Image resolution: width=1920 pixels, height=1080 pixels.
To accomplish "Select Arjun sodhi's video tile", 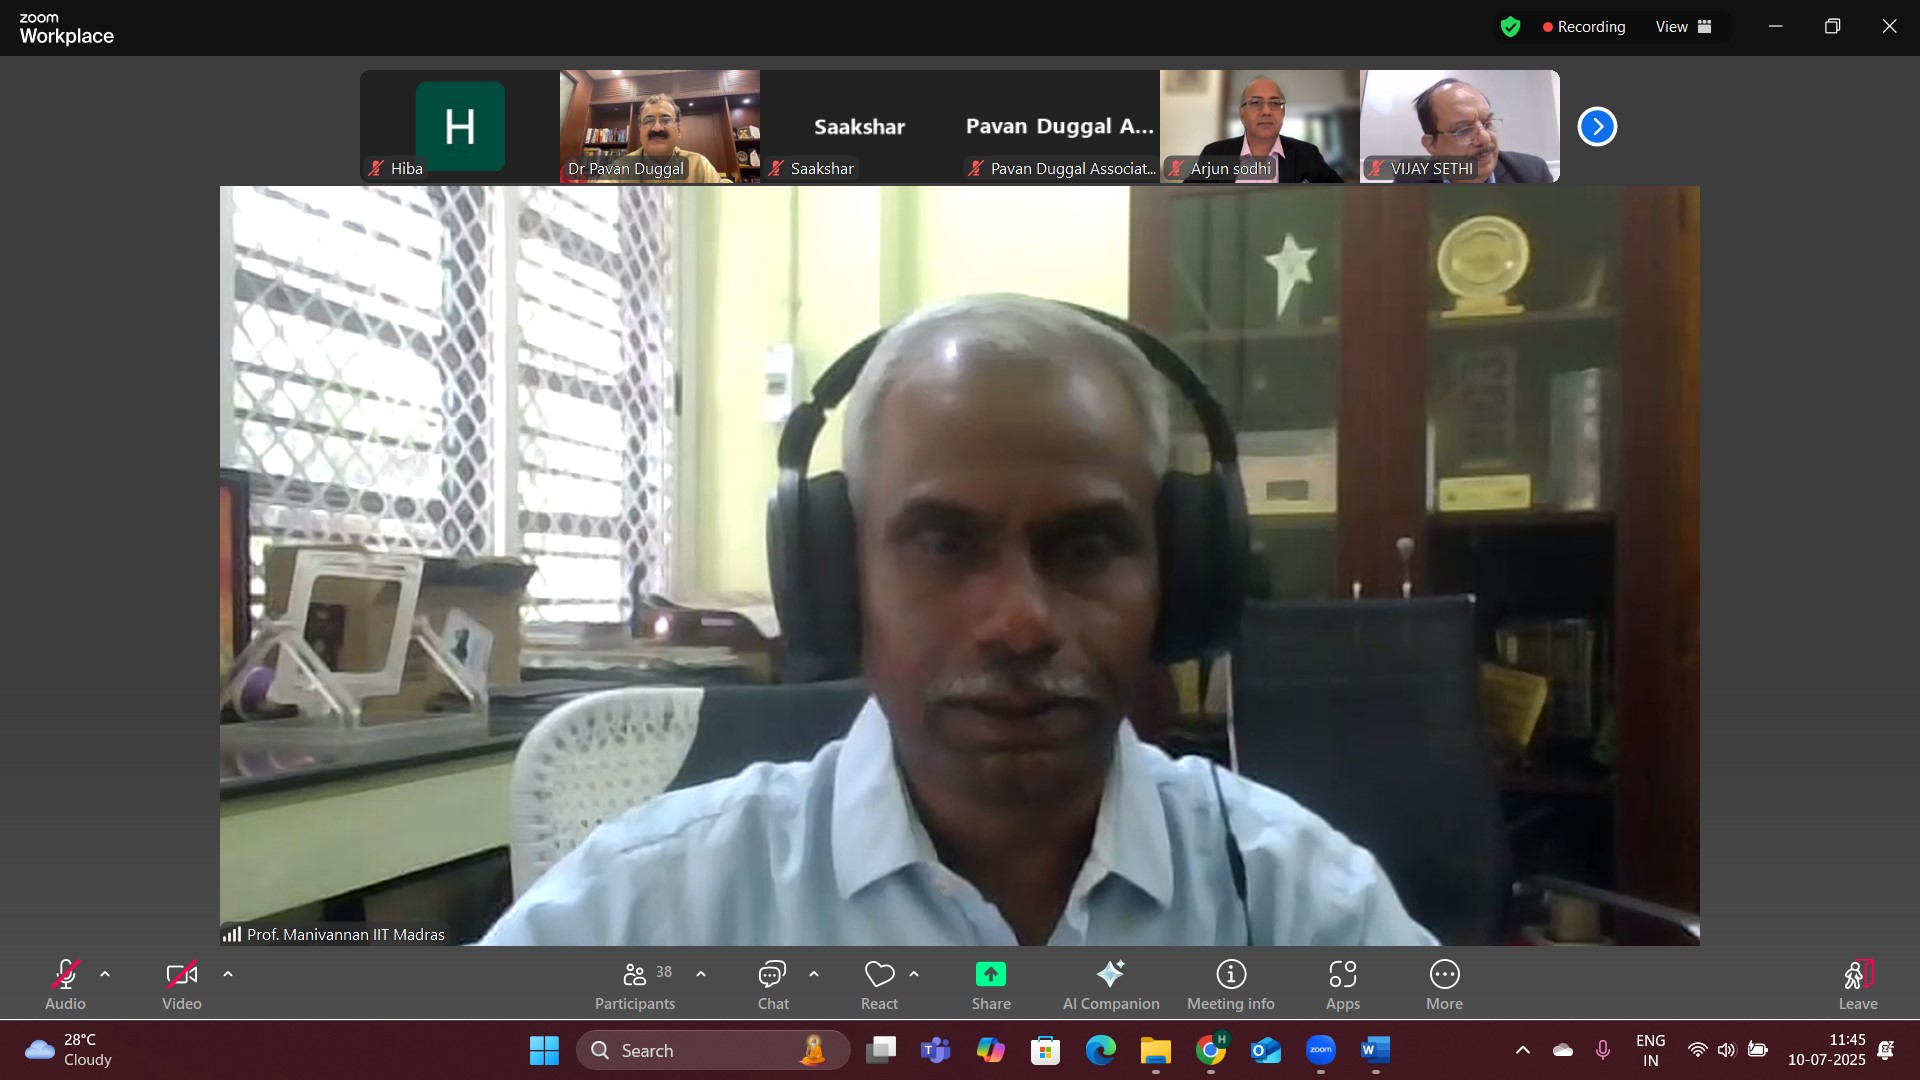I will tap(1260, 126).
